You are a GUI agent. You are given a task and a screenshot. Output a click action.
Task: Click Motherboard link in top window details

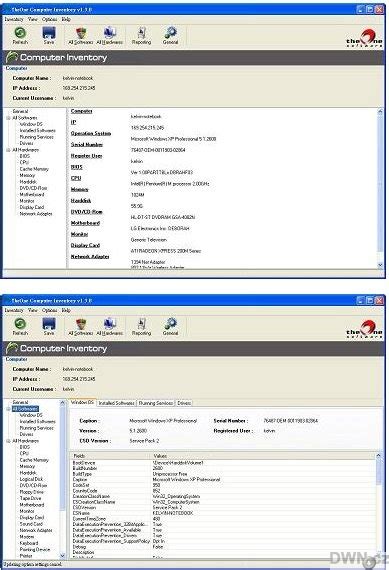click(x=85, y=223)
